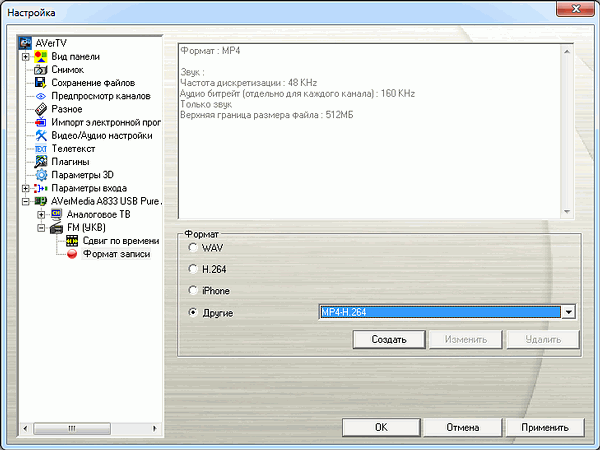
Task: Expand the Параметры входа tree node
Action: (26, 188)
